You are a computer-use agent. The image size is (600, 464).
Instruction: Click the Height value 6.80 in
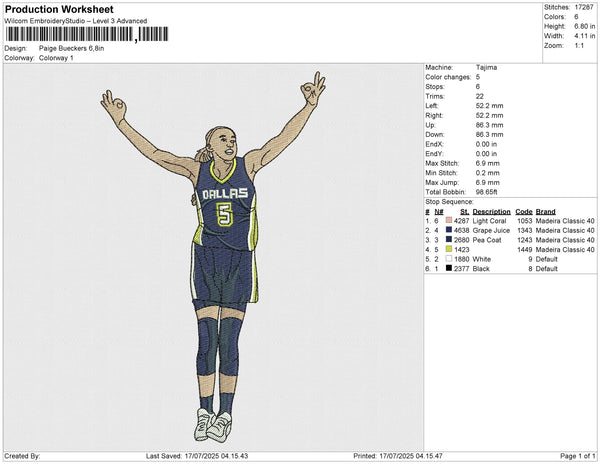coord(584,26)
